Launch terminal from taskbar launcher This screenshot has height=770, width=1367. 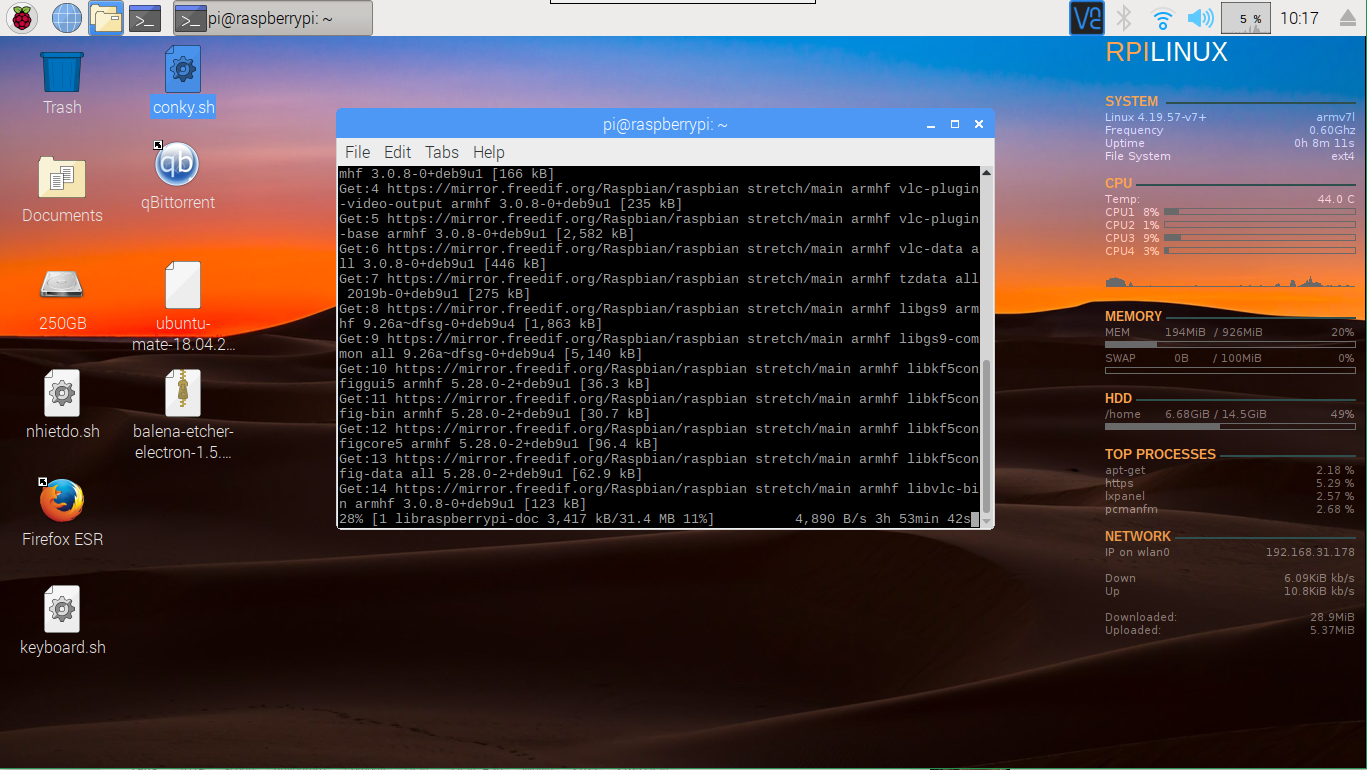pos(145,17)
